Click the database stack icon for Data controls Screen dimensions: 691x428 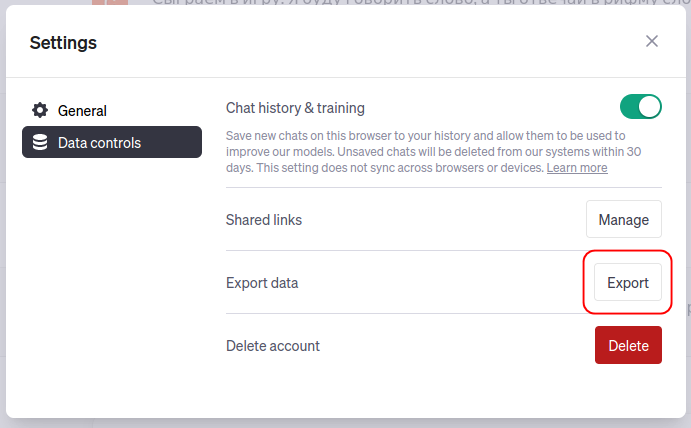point(40,142)
